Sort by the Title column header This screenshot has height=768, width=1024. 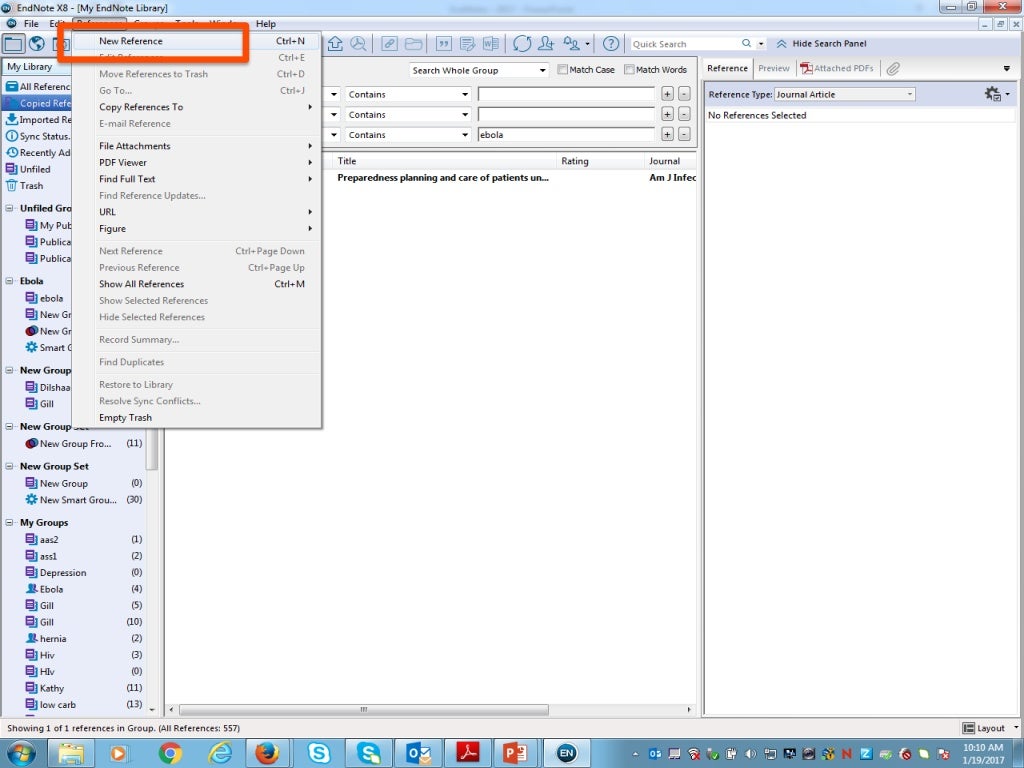(x=444, y=161)
